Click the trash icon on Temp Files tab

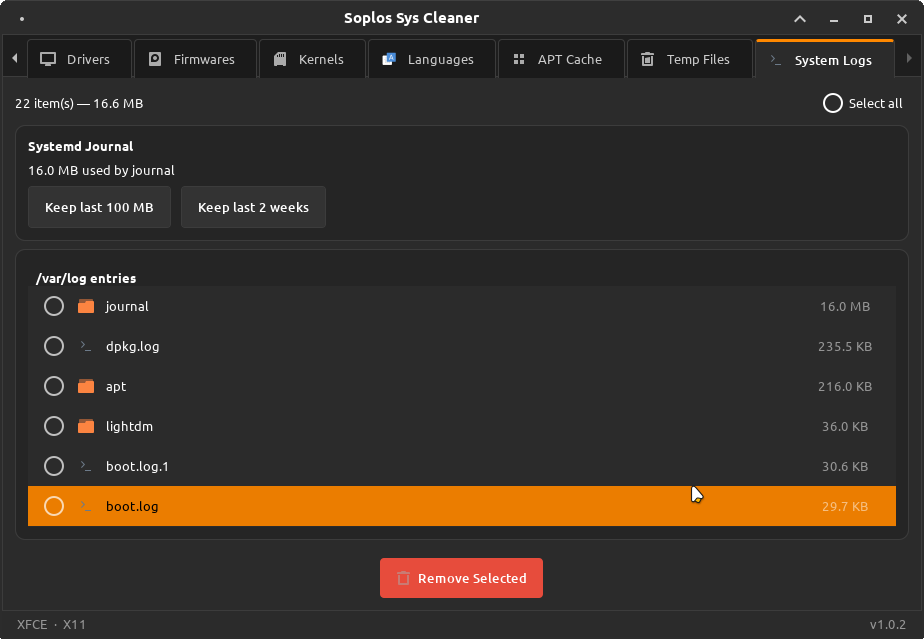pyautogui.click(x=648, y=59)
